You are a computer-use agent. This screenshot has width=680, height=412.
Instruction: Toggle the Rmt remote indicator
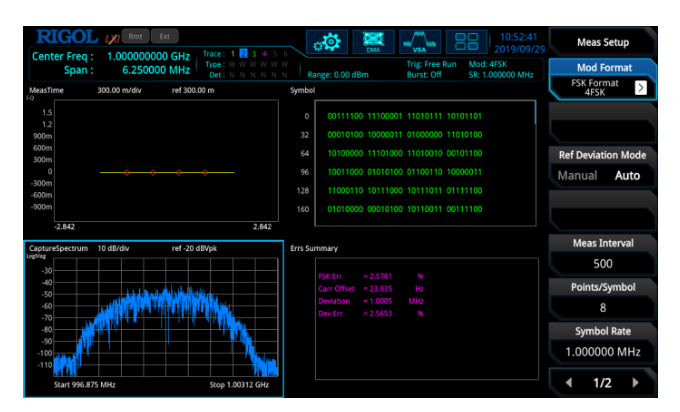coord(135,36)
